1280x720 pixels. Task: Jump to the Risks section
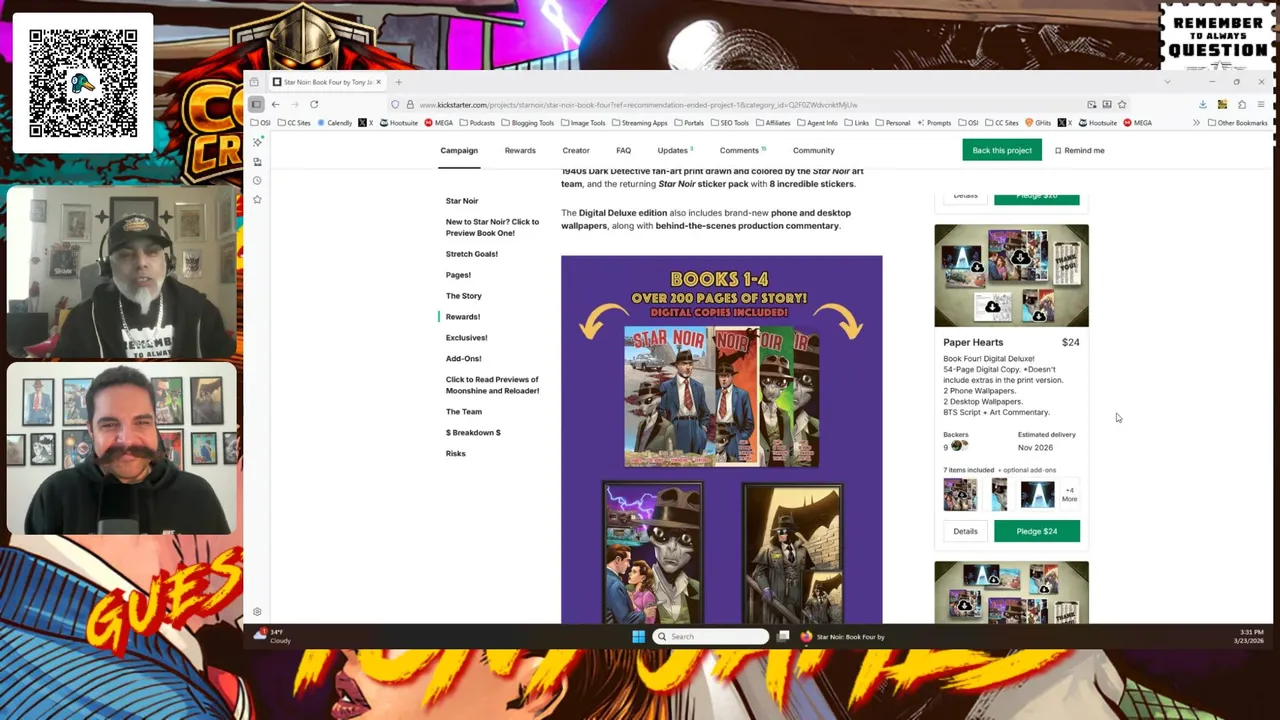point(456,454)
